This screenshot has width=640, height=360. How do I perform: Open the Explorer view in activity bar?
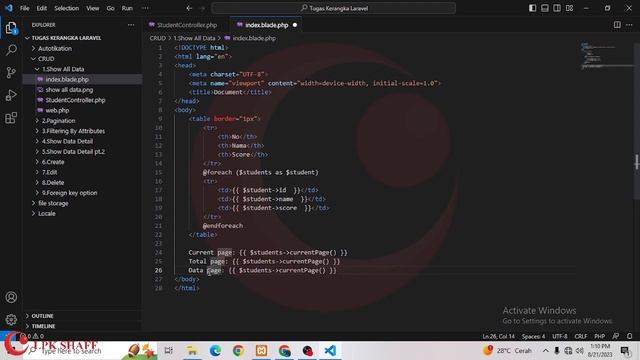click(11, 28)
